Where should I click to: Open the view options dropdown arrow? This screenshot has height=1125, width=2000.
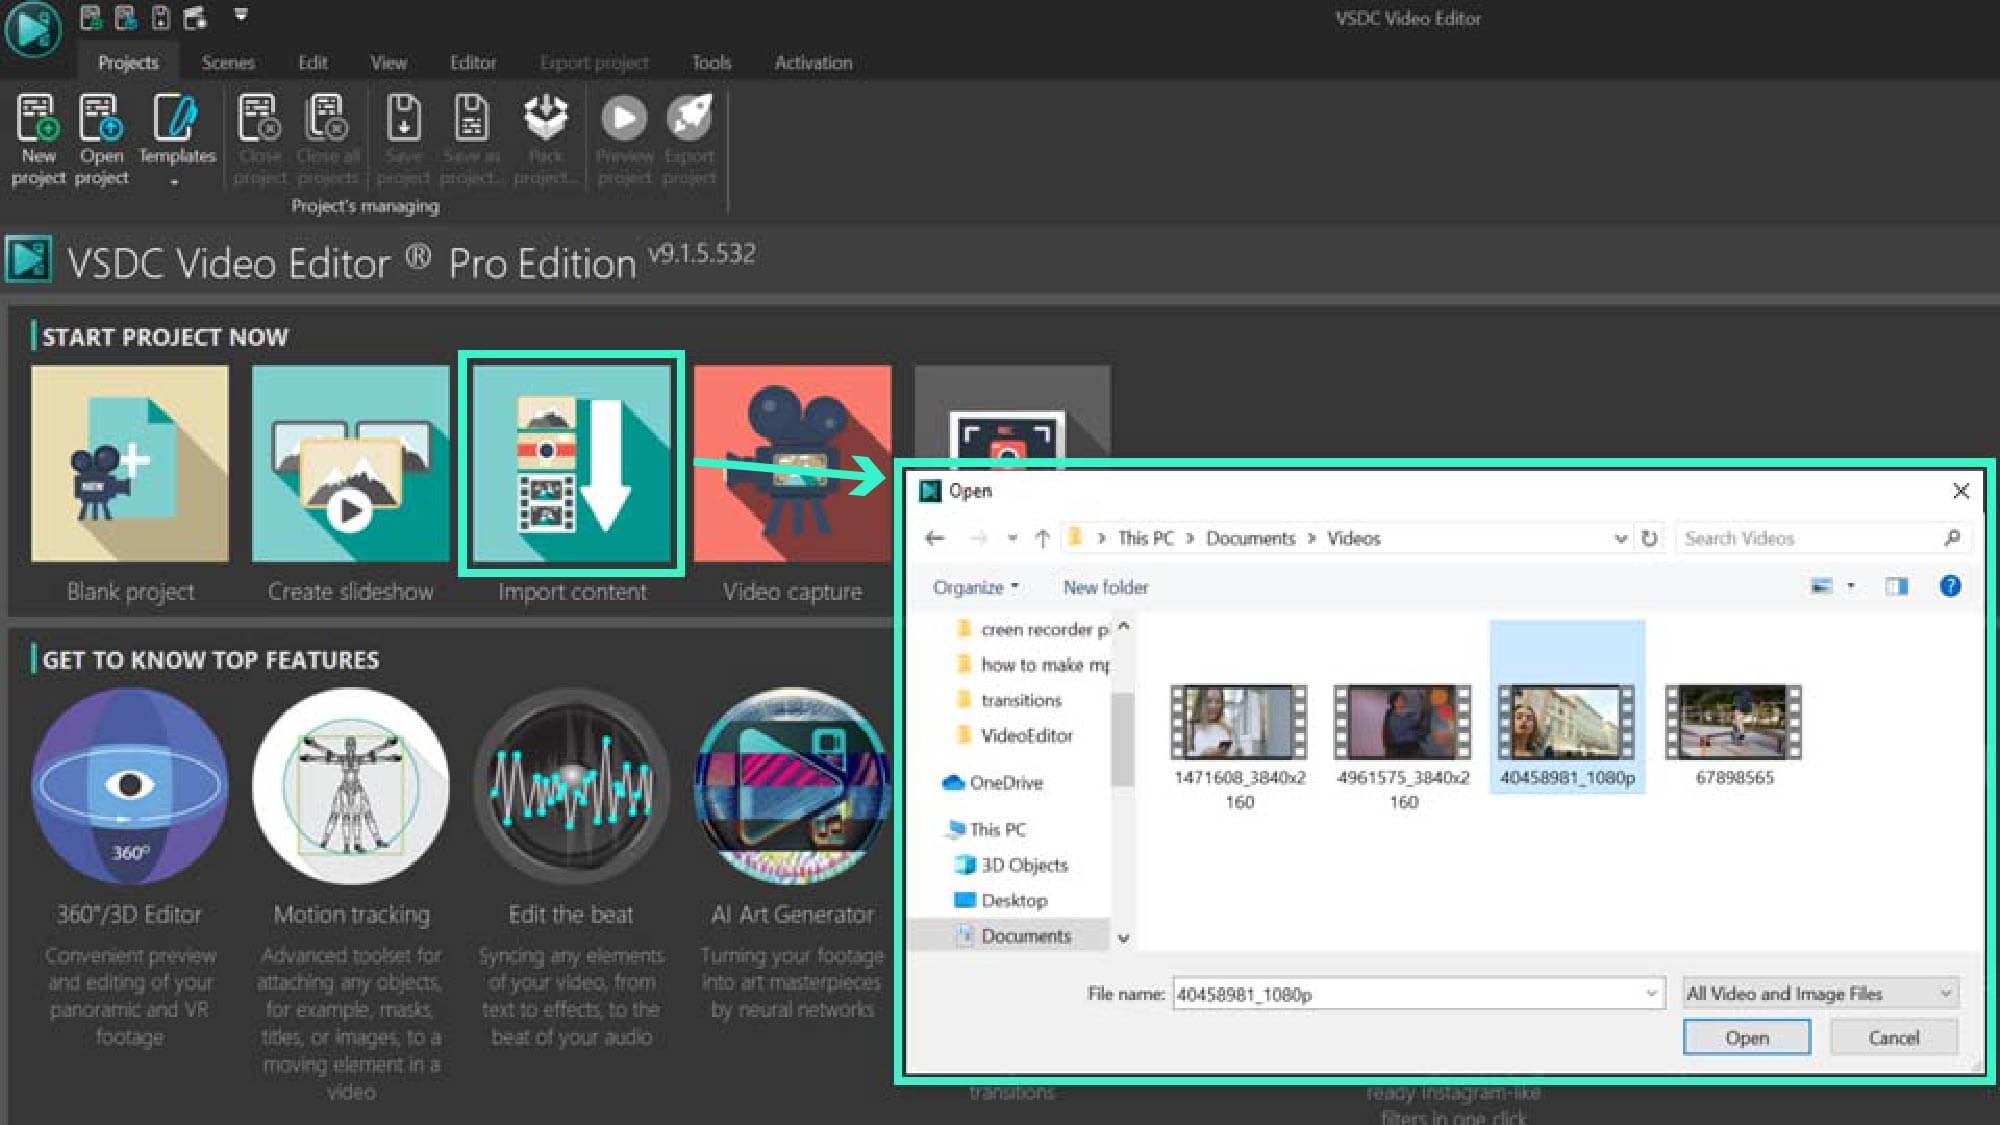(1850, 586)
